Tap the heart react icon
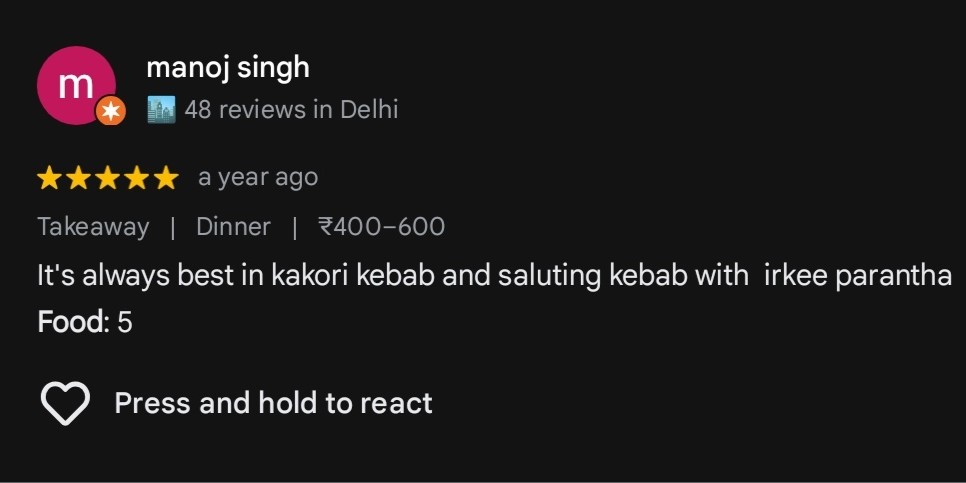The image size is (966, 483). pyautogui.click(x=65, y=403)
